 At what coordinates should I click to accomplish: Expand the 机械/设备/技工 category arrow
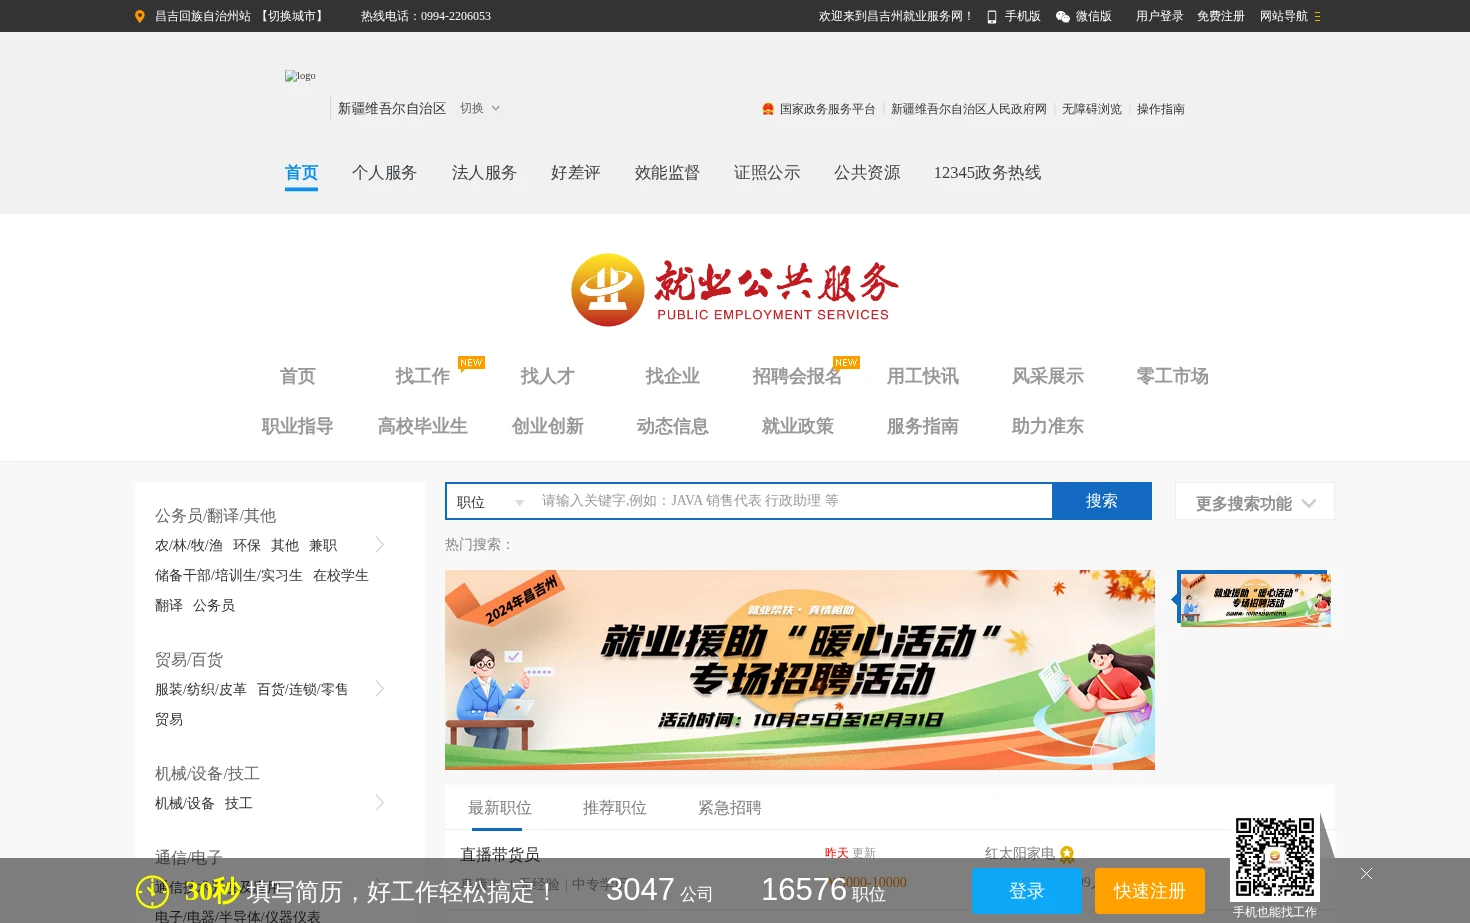pyautogui.click(x=380, y=802)
